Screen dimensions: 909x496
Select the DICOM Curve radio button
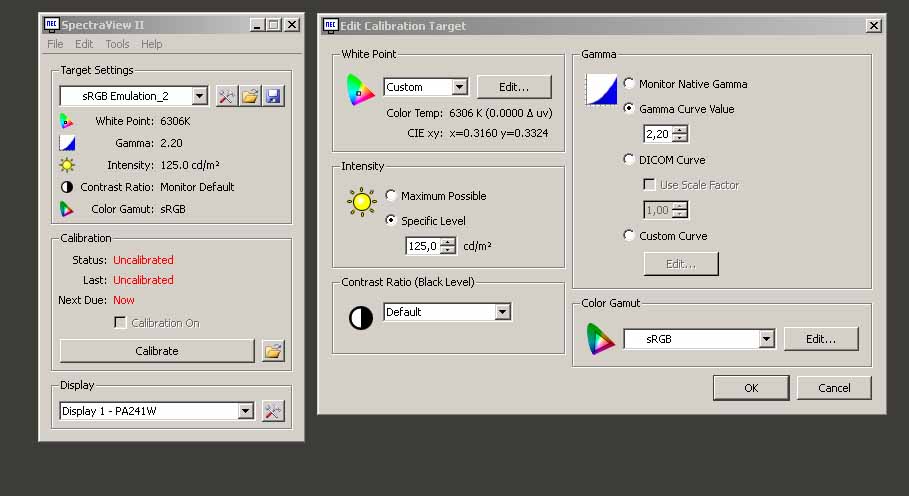(x=629, y=160)
